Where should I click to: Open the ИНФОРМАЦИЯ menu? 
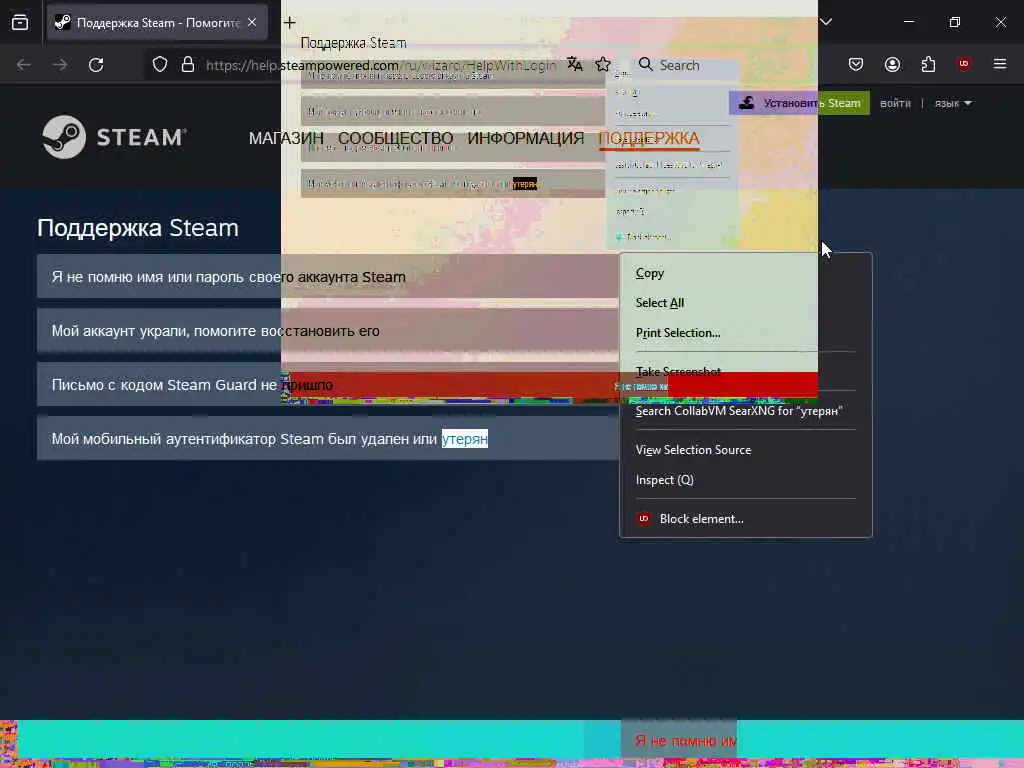tap(526, 138)
